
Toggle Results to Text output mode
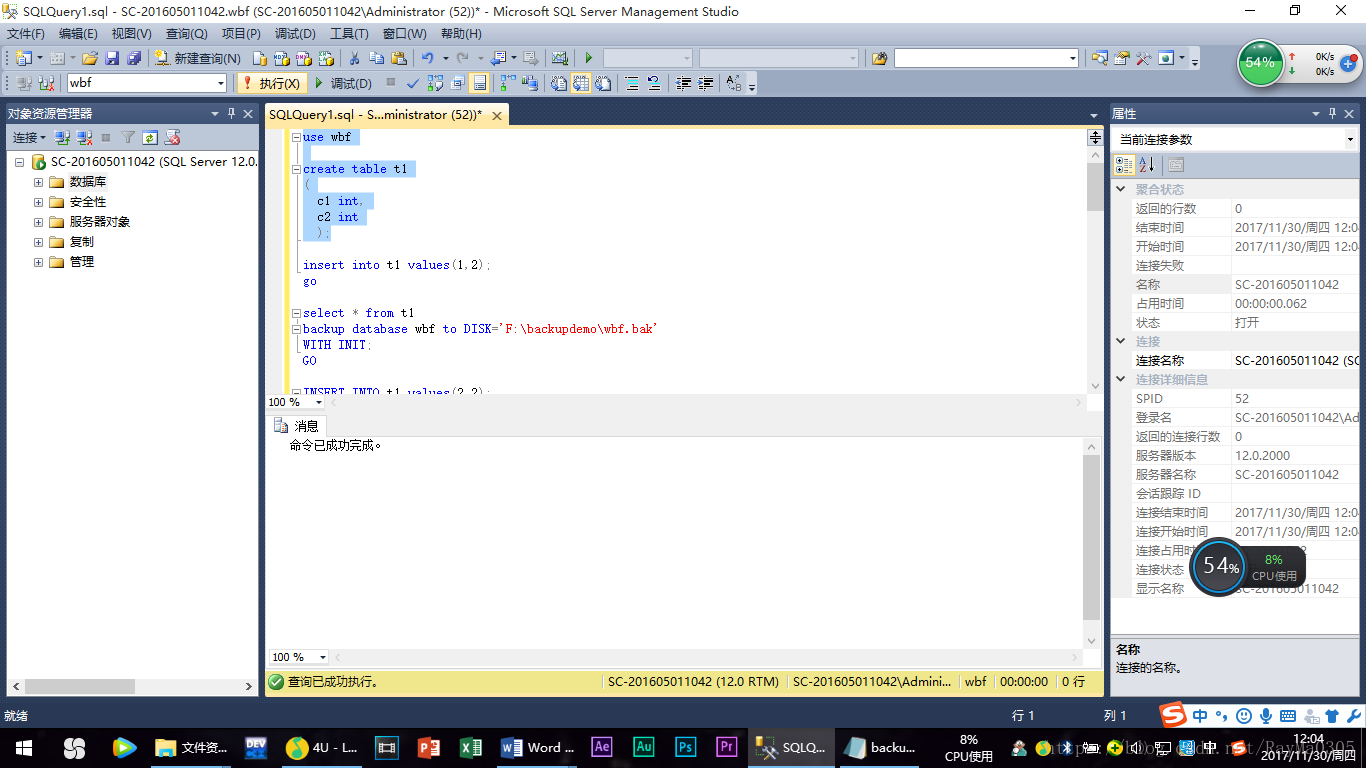click(x=558, y=83)
